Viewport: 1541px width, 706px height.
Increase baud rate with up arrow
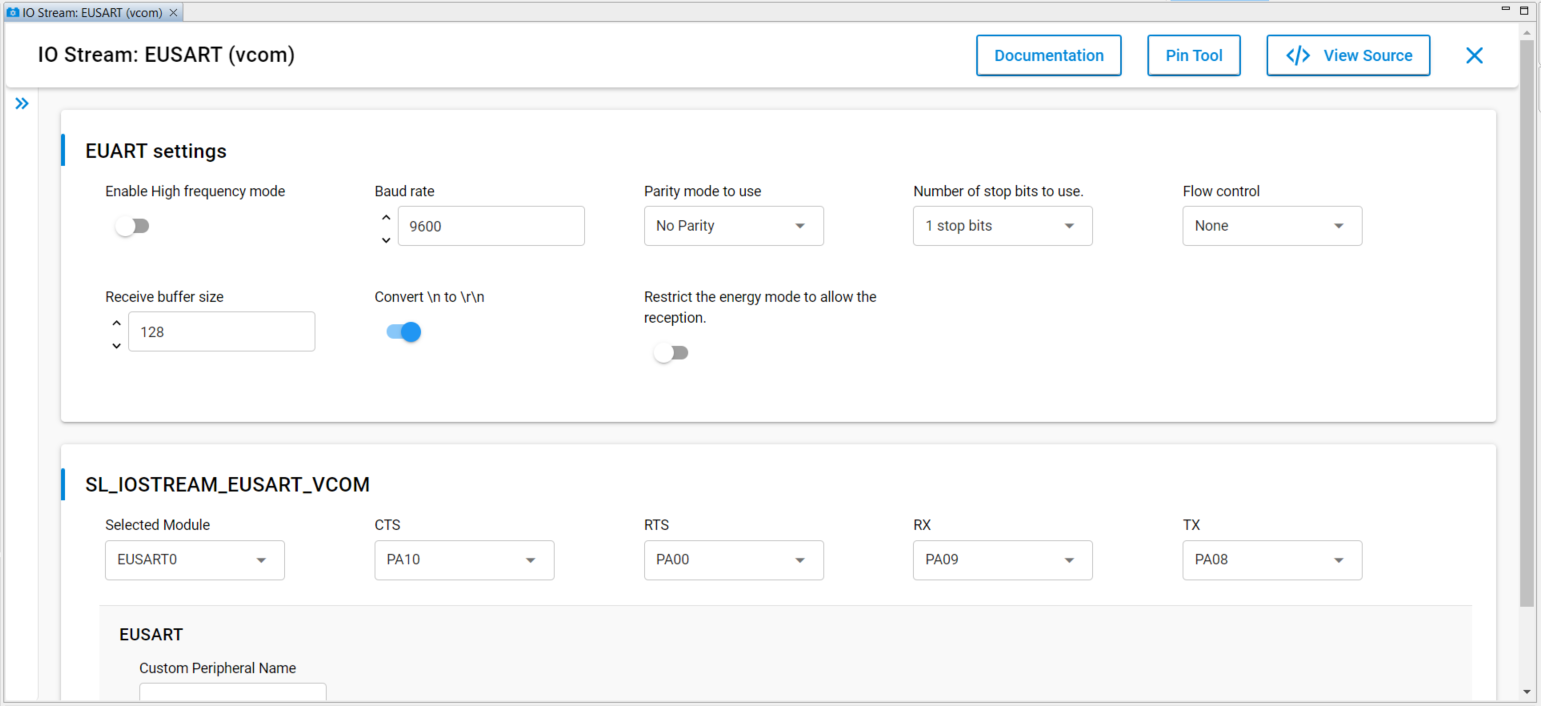tap(386, 217)
